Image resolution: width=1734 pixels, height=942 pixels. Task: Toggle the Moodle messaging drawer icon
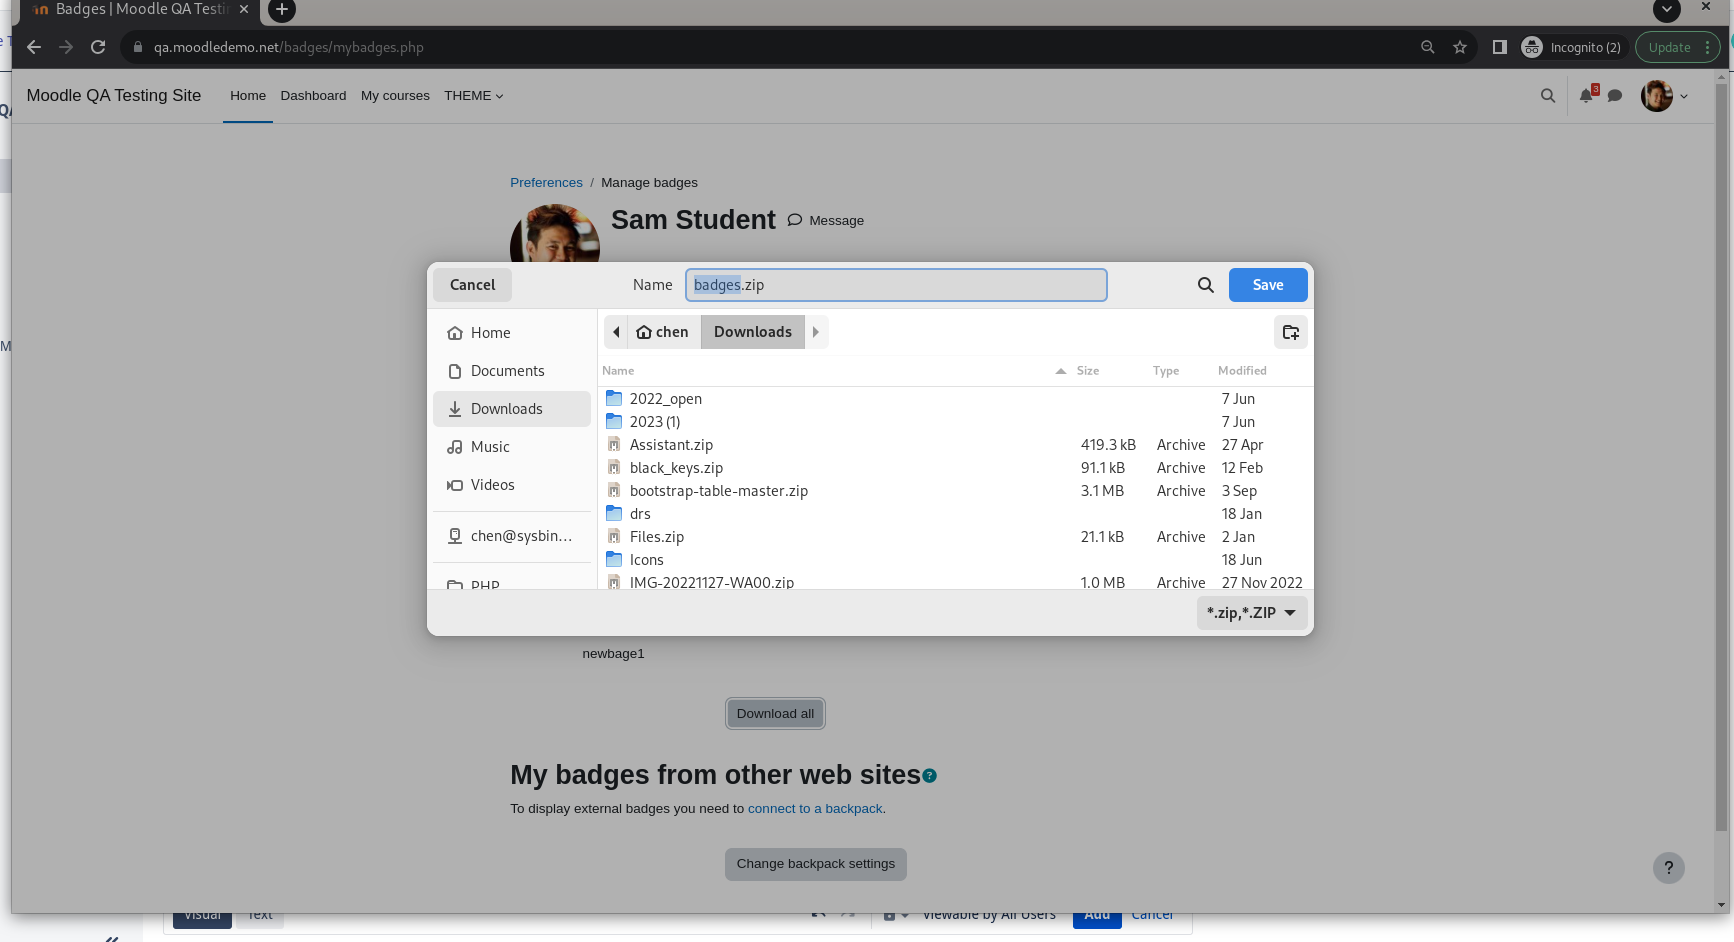(1615, 96)
